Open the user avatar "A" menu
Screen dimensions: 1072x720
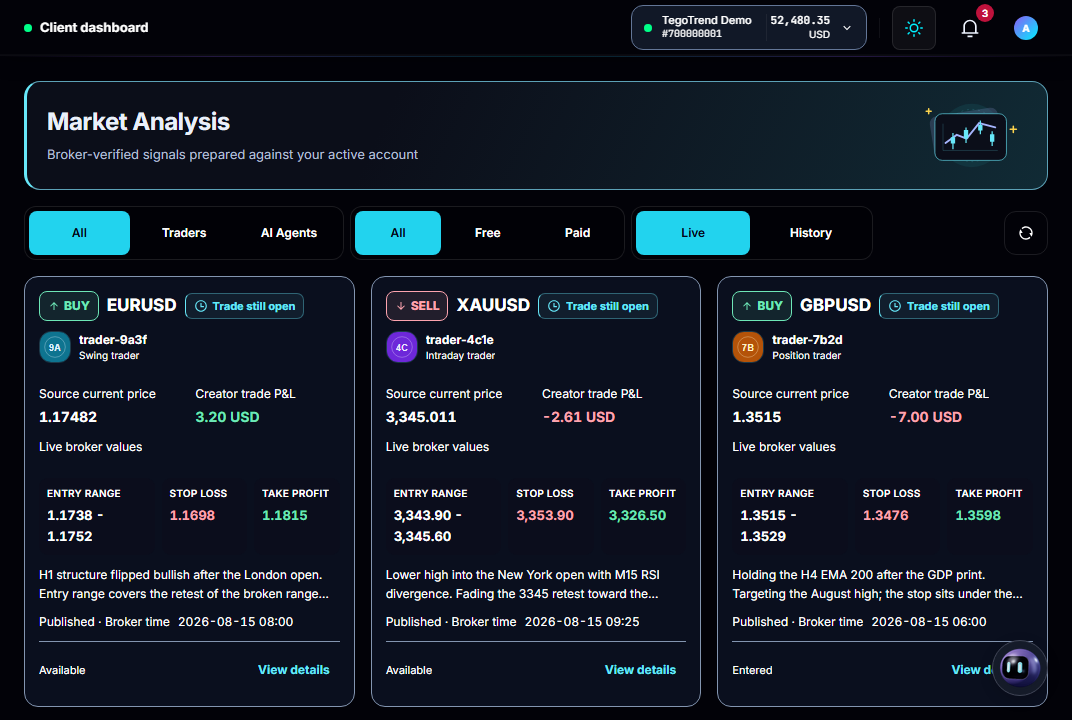[1025, 28]
